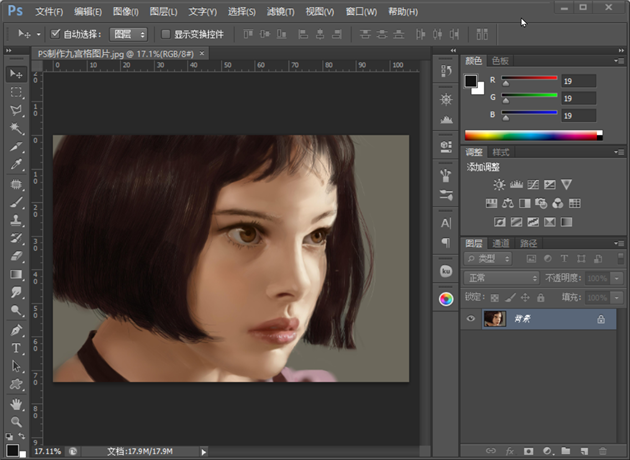Open the Filter menu
The width and height of the screenshot is (630, 460).
(x=280, y=12)
